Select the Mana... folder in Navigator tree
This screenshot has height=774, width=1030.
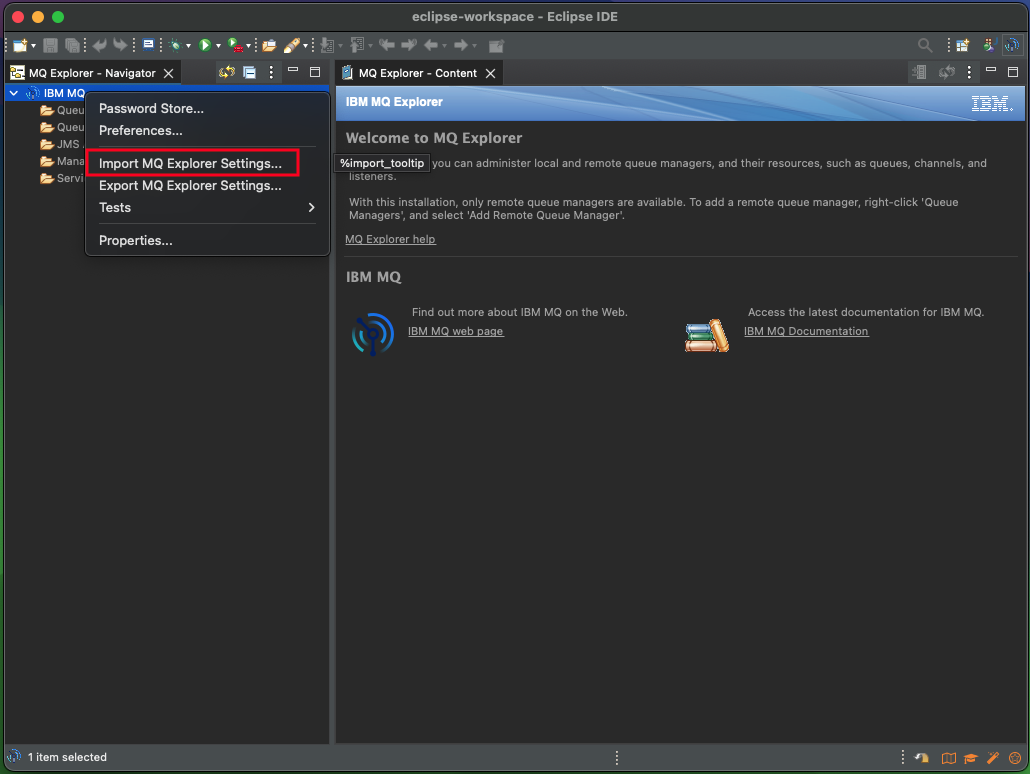pos(62,161)
